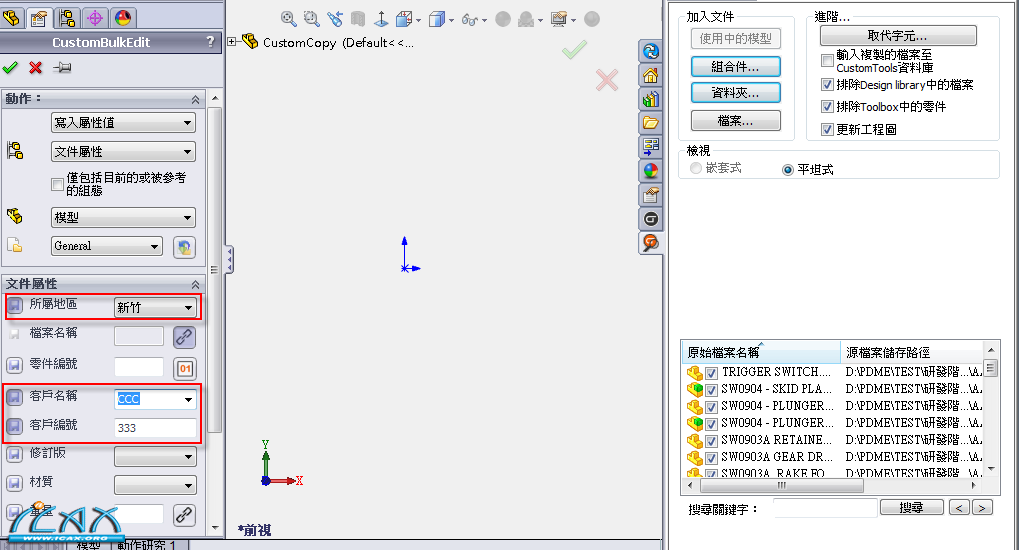Click the 檔案... button
This screenshot has height=550, width=1019.
point(736,120)
